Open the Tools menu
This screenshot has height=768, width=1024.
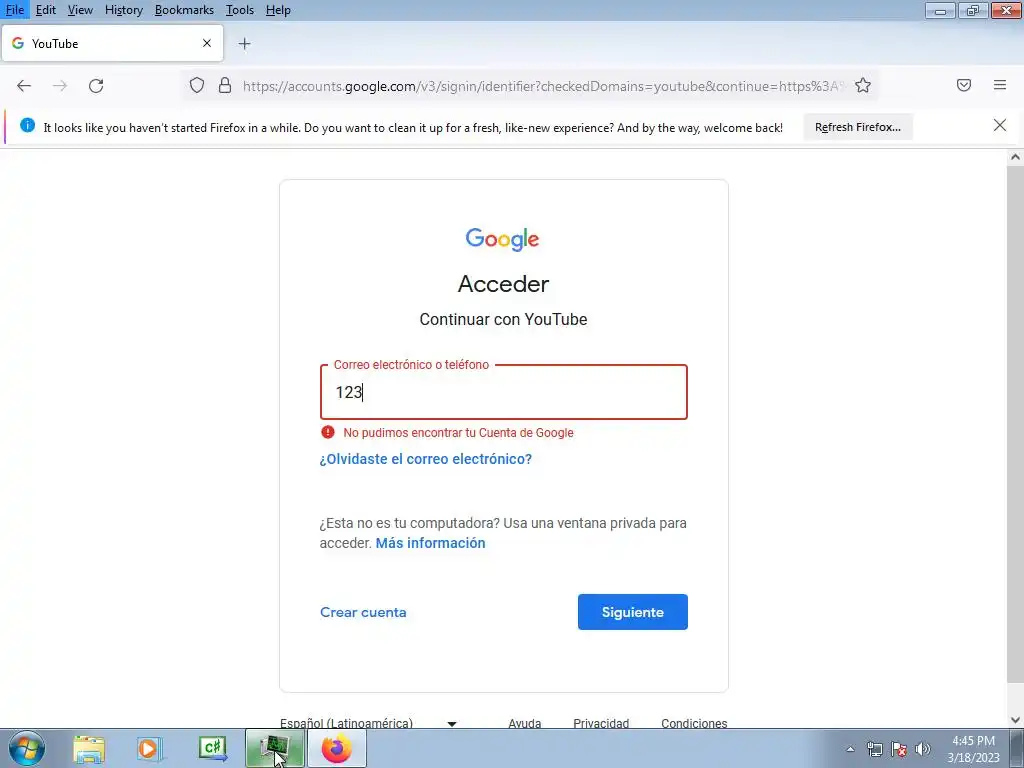(240, 10)
